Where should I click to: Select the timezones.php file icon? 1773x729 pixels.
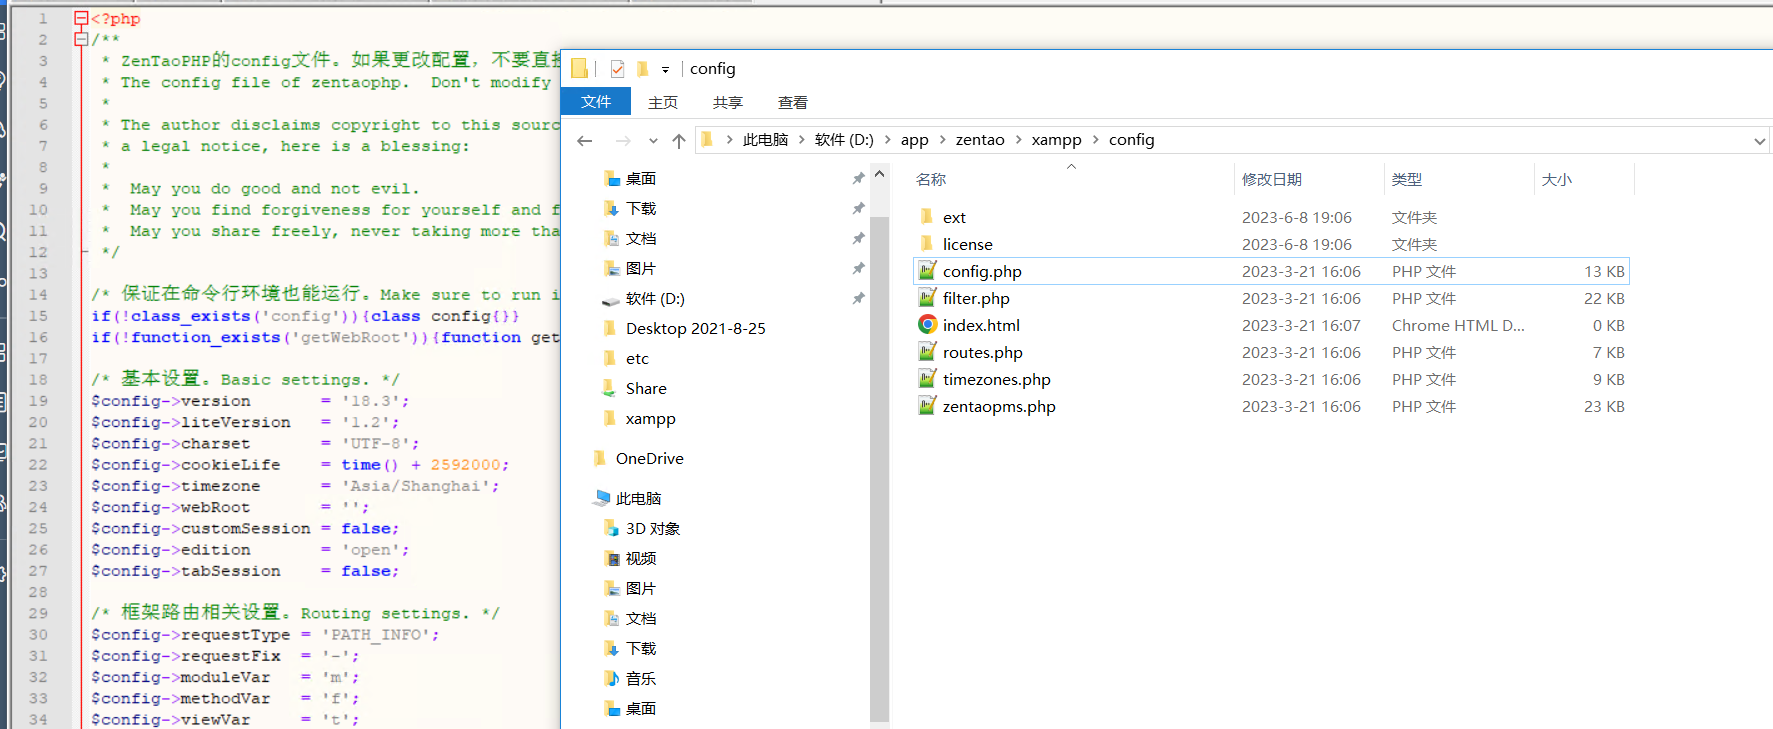(927, 379)
